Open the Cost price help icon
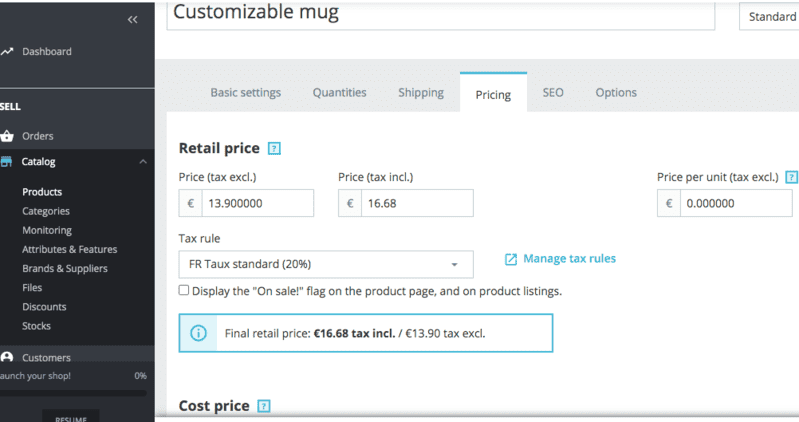 [x=263, y=406]
